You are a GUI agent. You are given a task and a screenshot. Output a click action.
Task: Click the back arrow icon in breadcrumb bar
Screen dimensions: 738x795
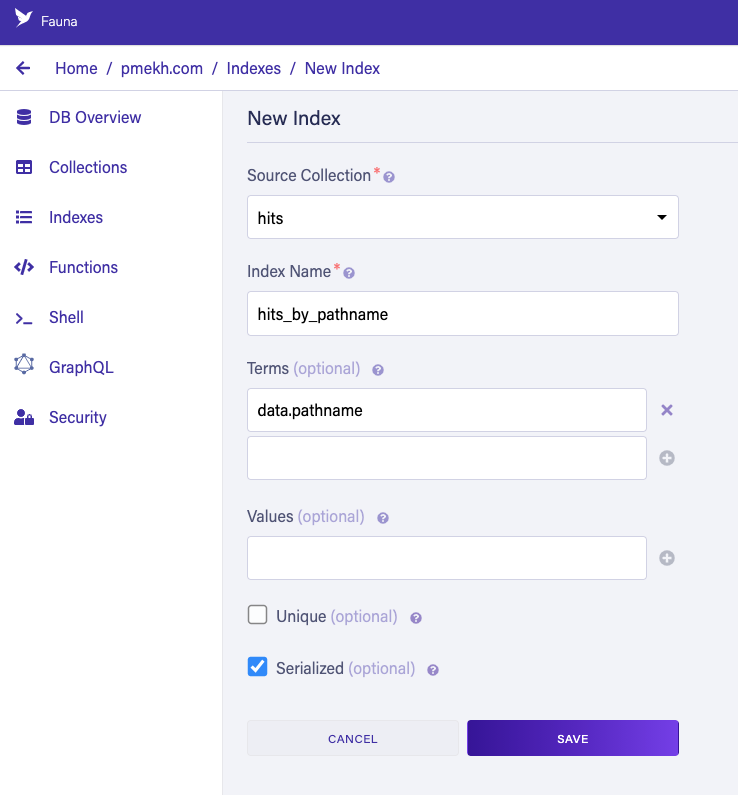(x=23, y=68)
